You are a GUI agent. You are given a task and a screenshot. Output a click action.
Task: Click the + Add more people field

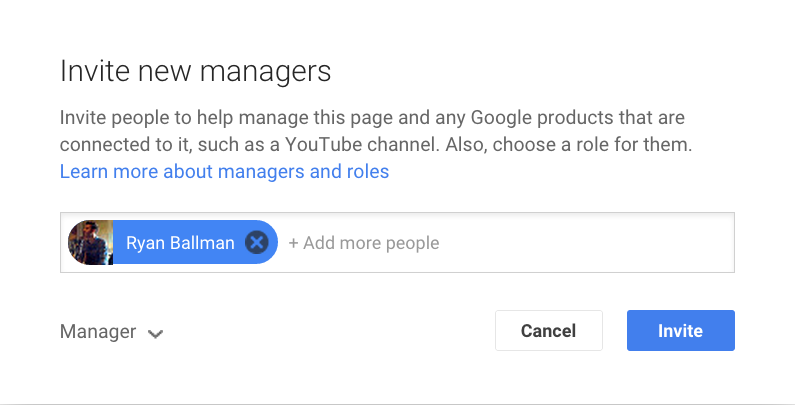click(x=364, y=243)
